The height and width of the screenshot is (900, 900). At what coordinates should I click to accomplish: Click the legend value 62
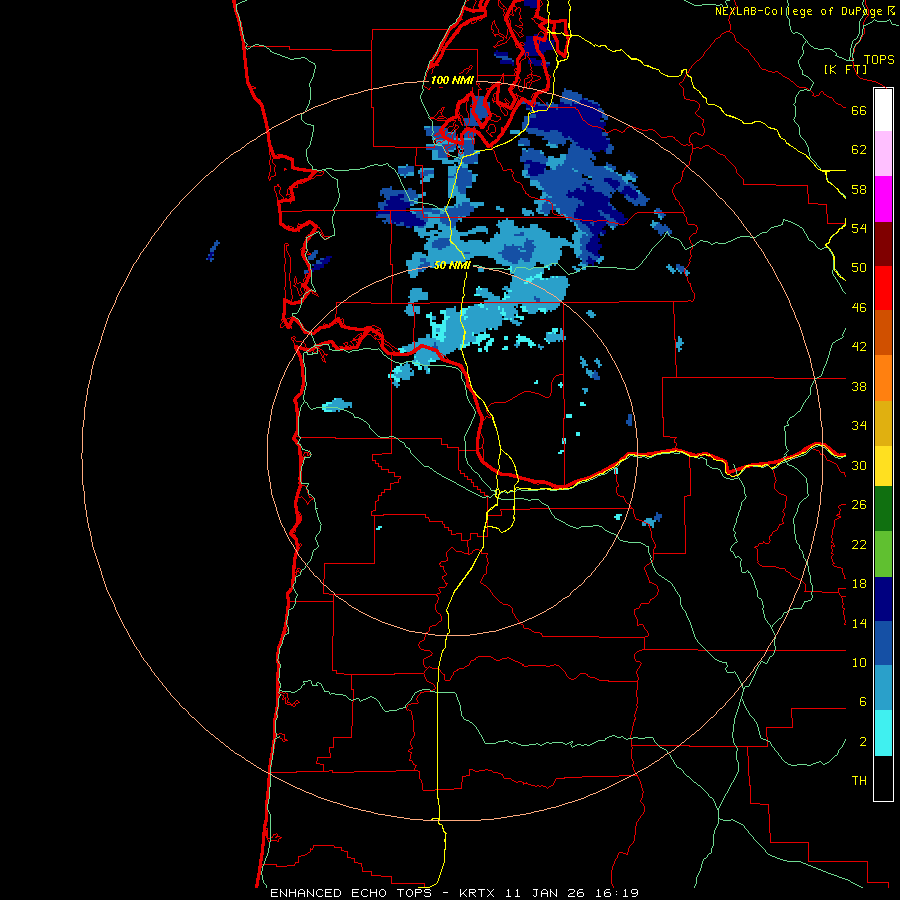click(859, 150)
